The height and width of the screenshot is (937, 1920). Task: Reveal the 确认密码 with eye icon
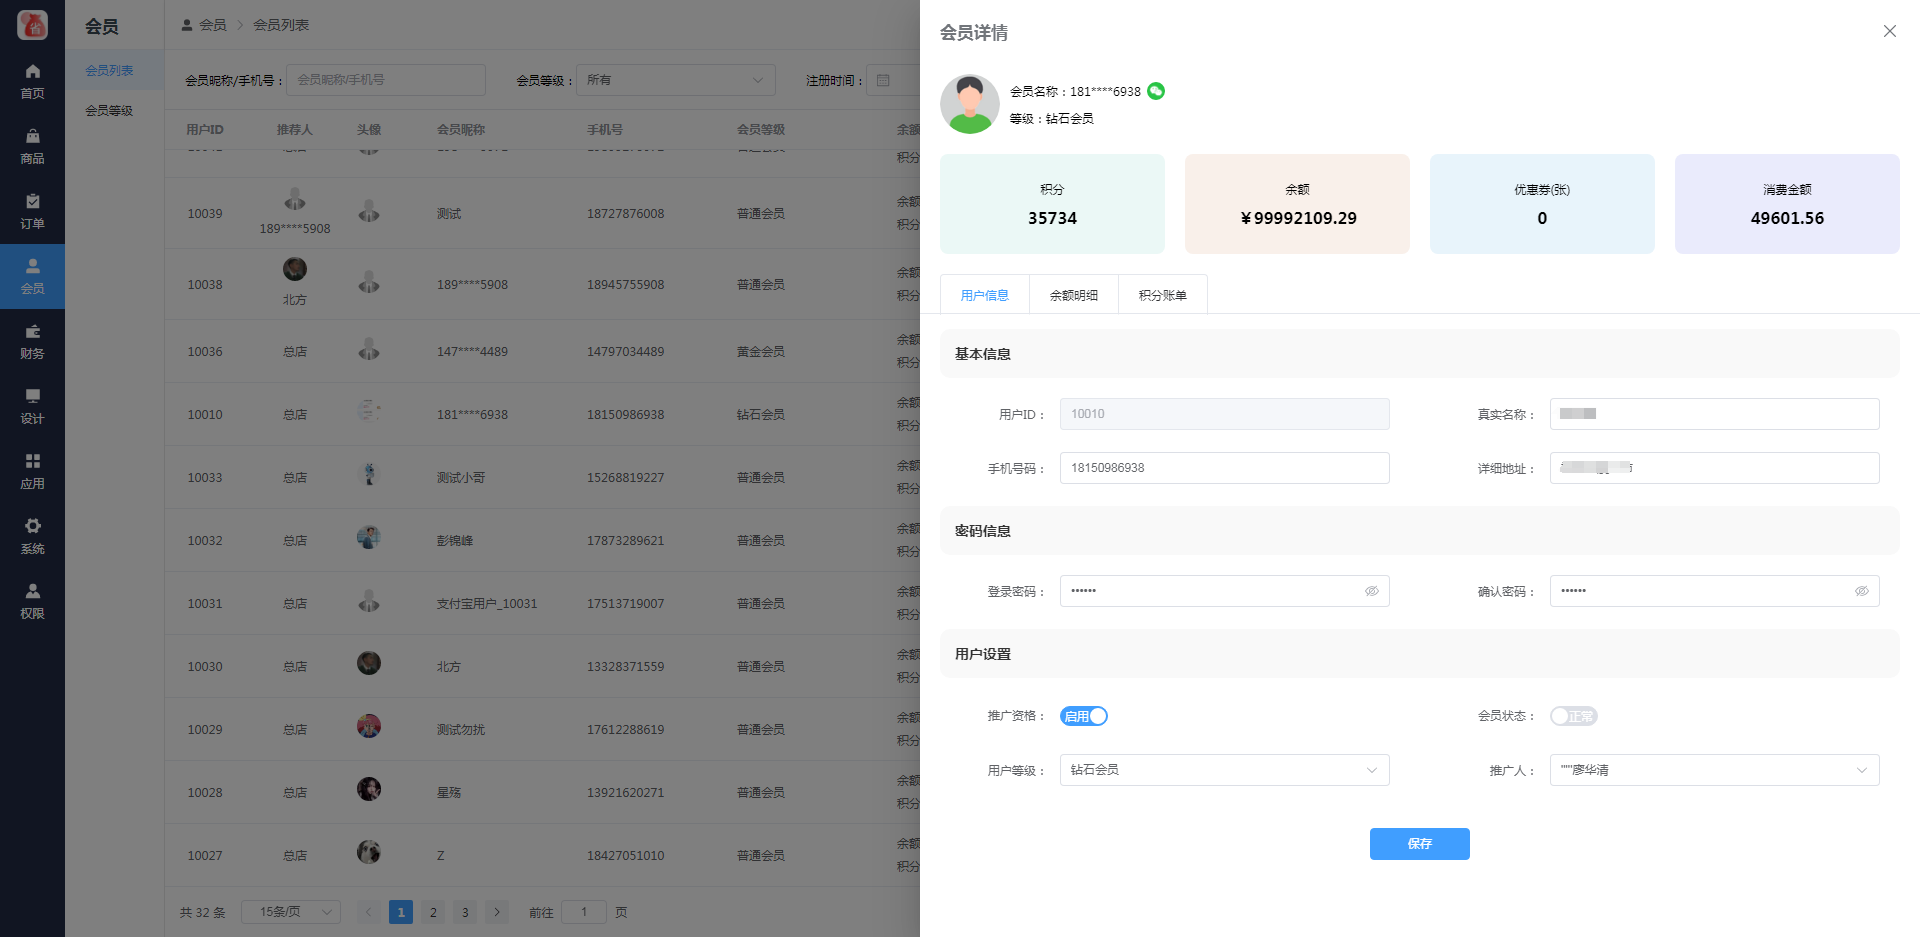point(1861,591)
